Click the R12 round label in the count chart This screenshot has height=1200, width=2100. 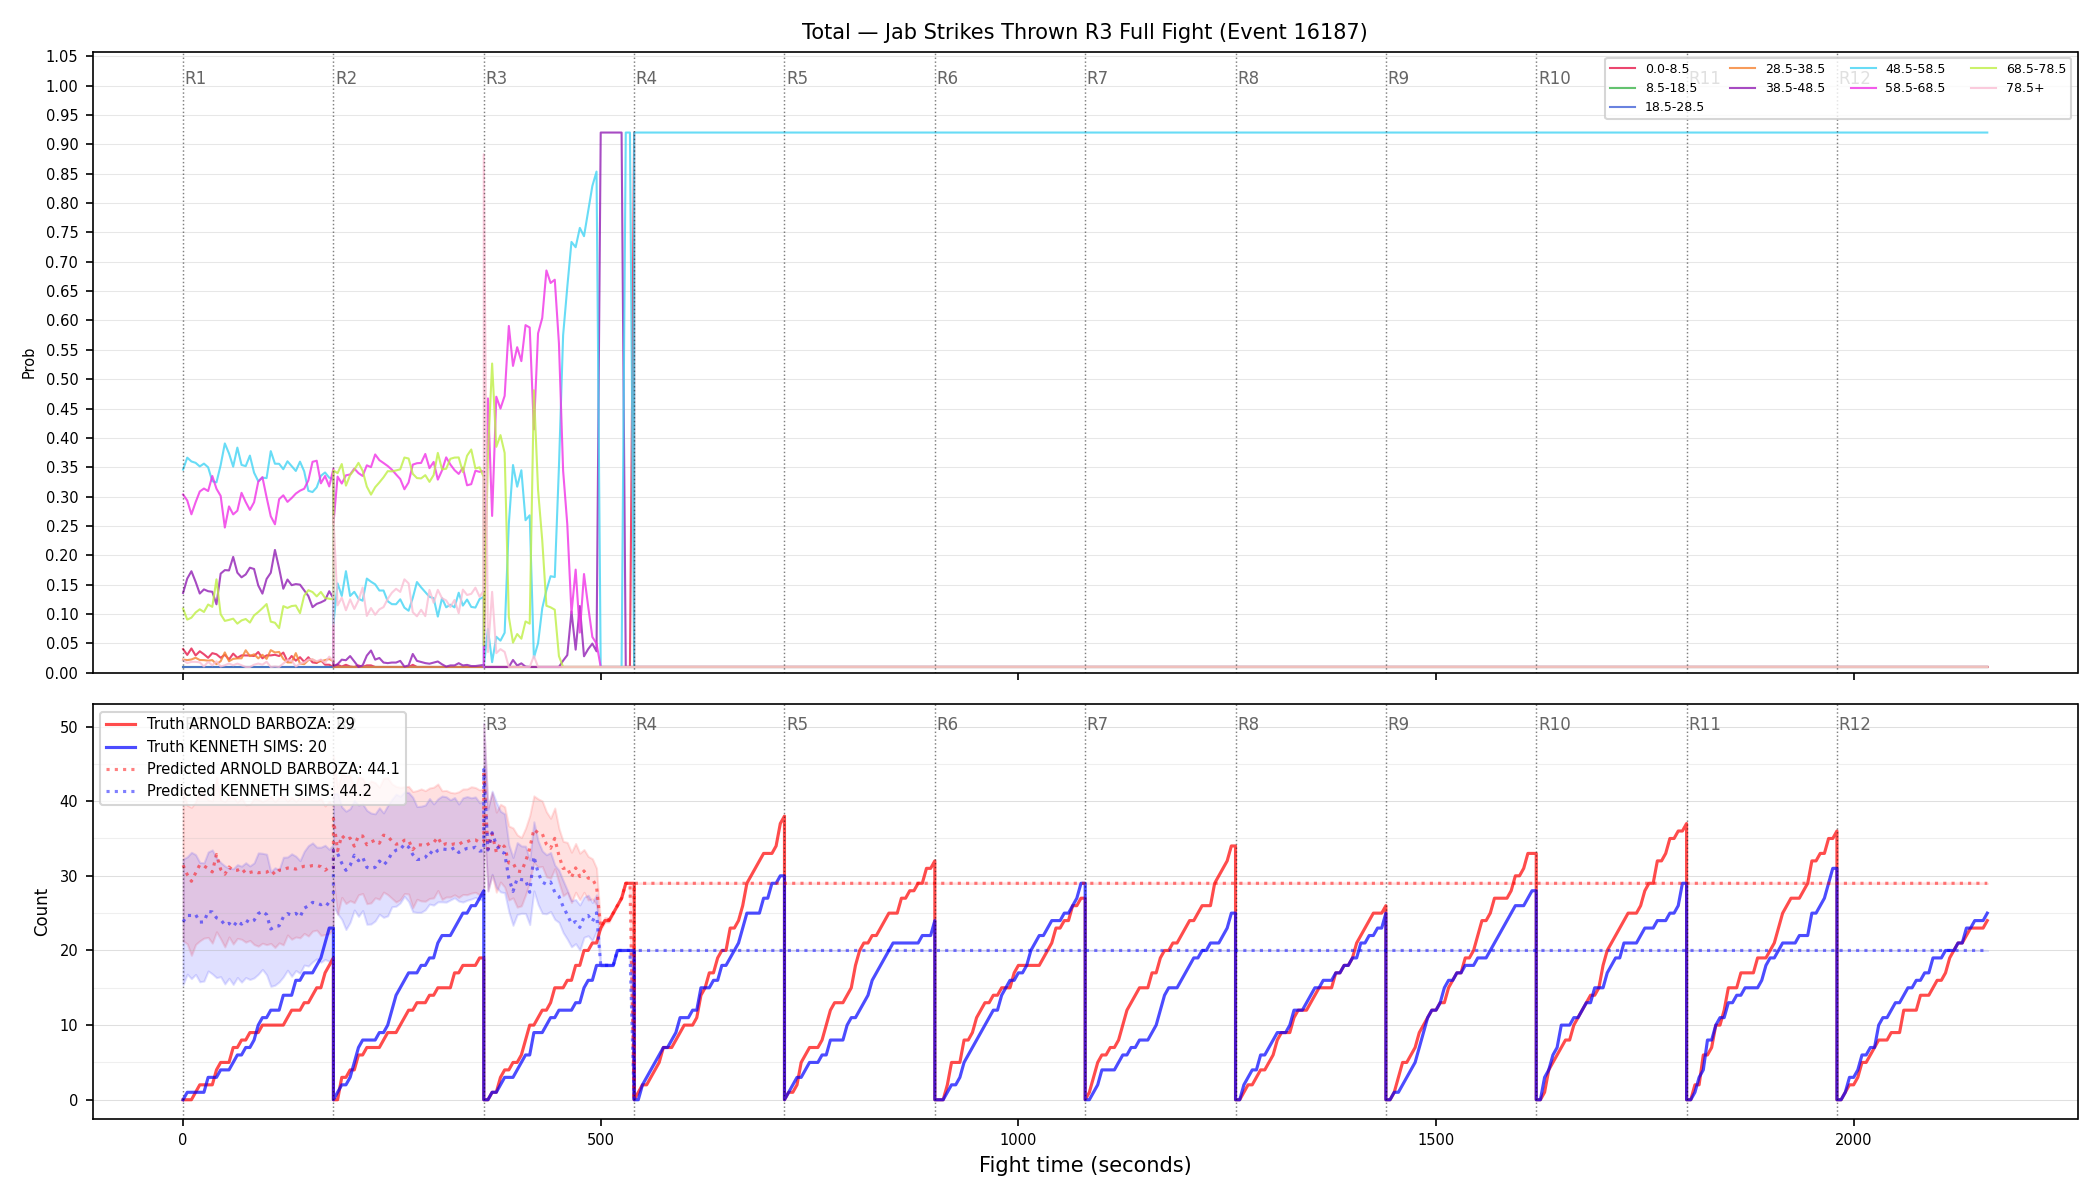(1854, 724)
